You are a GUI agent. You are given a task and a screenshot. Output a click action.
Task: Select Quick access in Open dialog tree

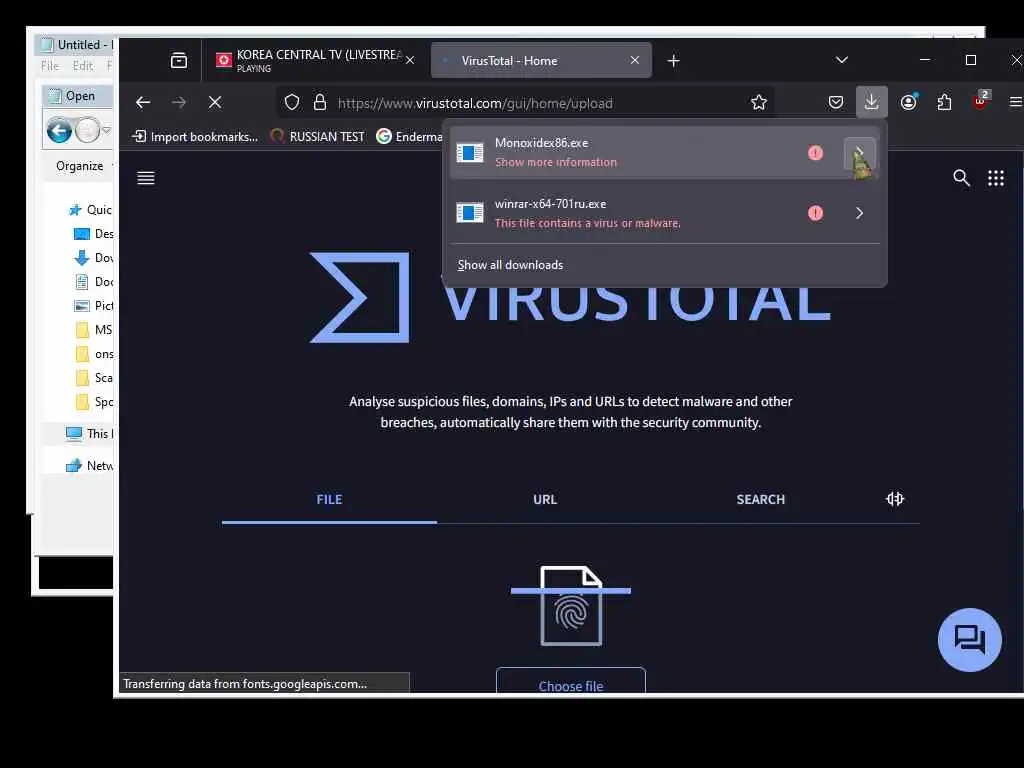tap(90, 210)
